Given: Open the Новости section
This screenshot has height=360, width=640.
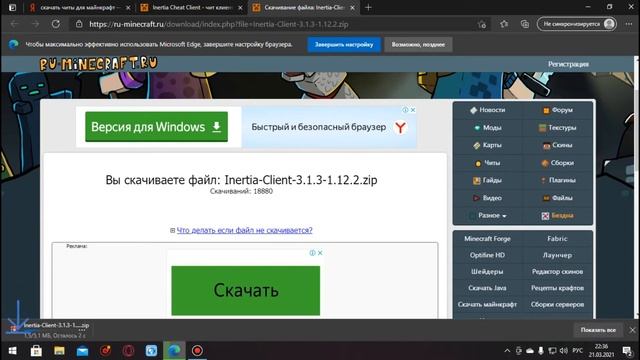Looking at the screenshot, I should coord(487,110).
